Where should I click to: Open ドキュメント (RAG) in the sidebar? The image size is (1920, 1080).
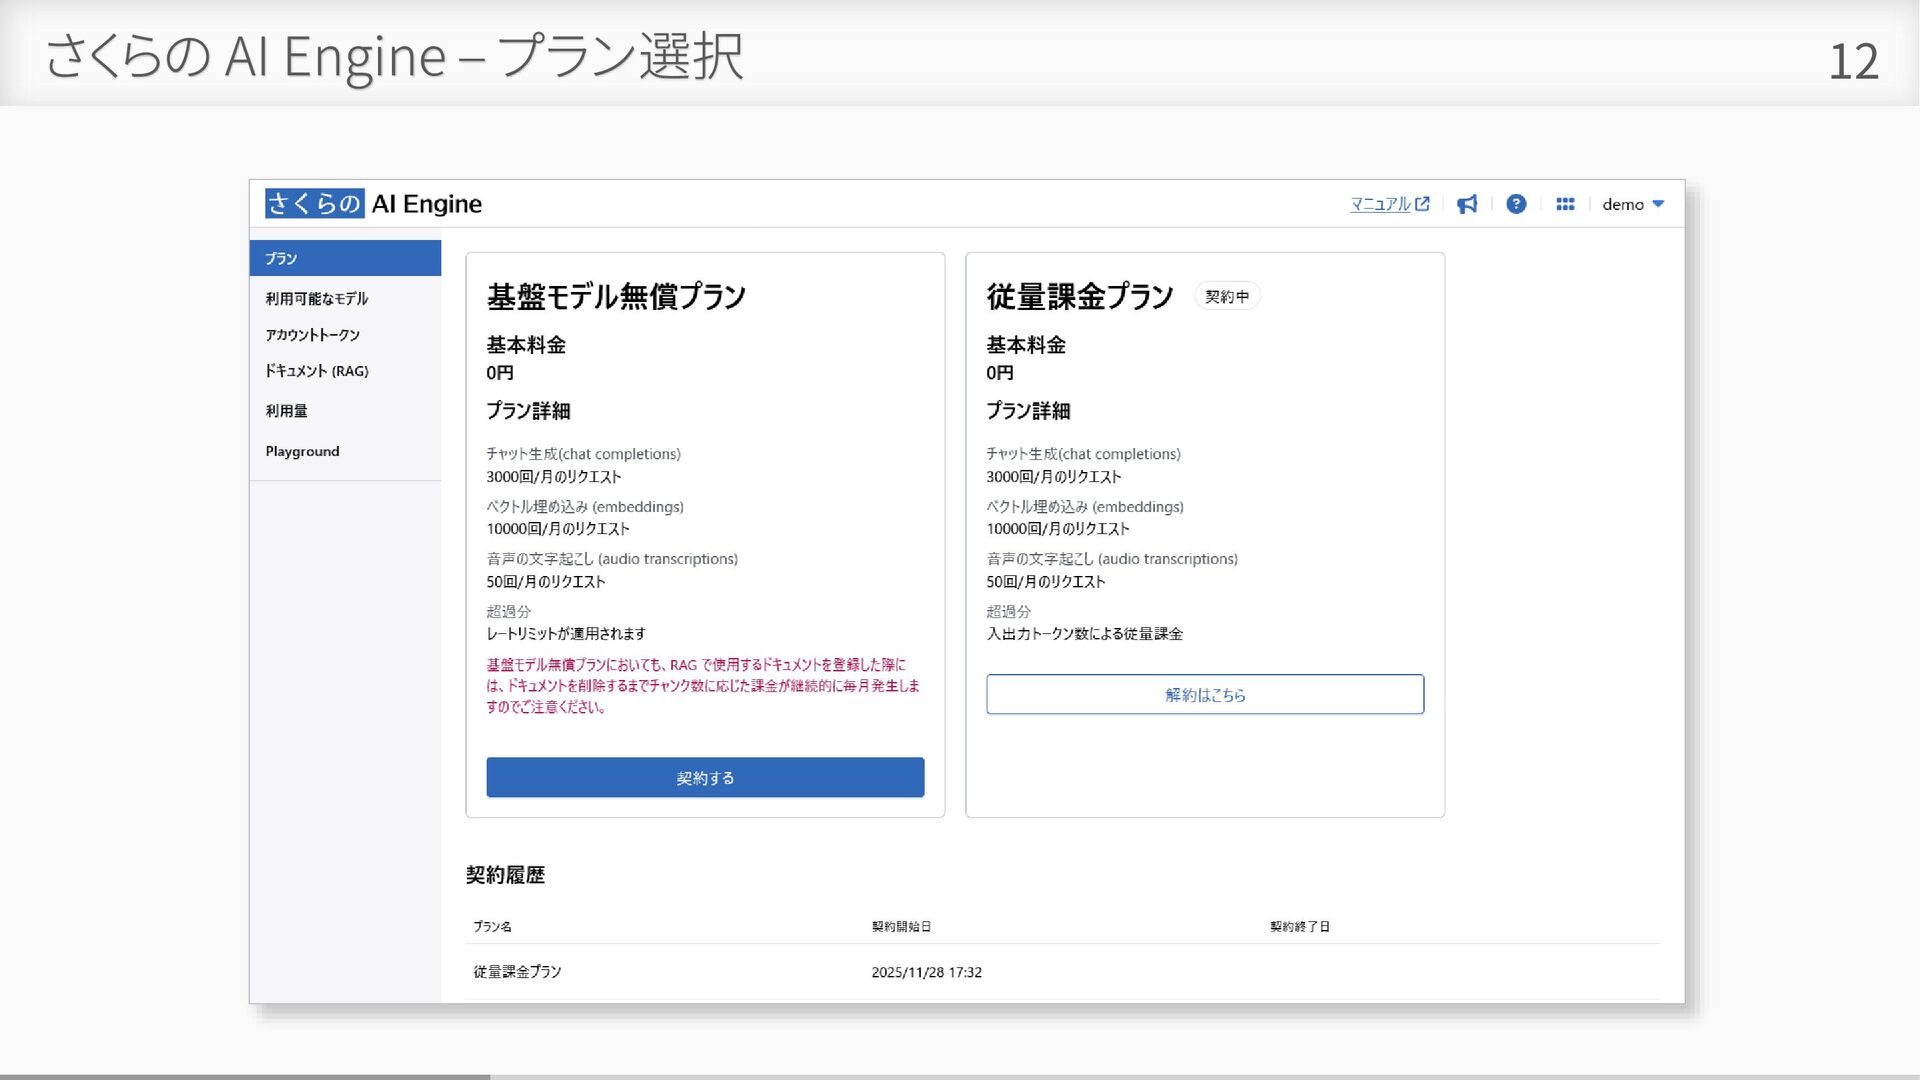pyautogui.click(x=316, y=371)
